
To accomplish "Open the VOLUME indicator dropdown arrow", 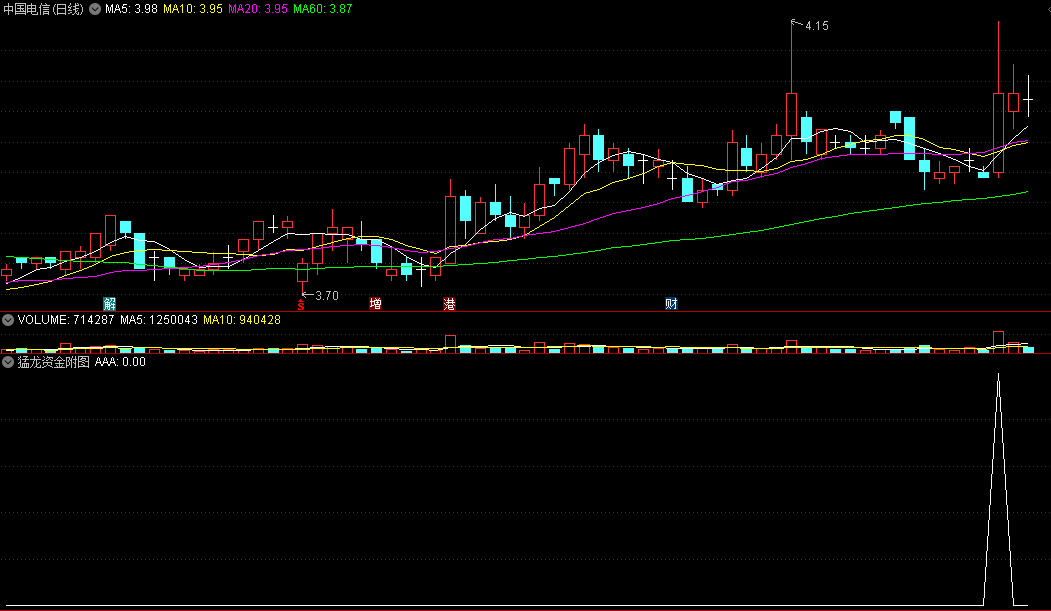I will pyautogui.click(x=8, y=320).
